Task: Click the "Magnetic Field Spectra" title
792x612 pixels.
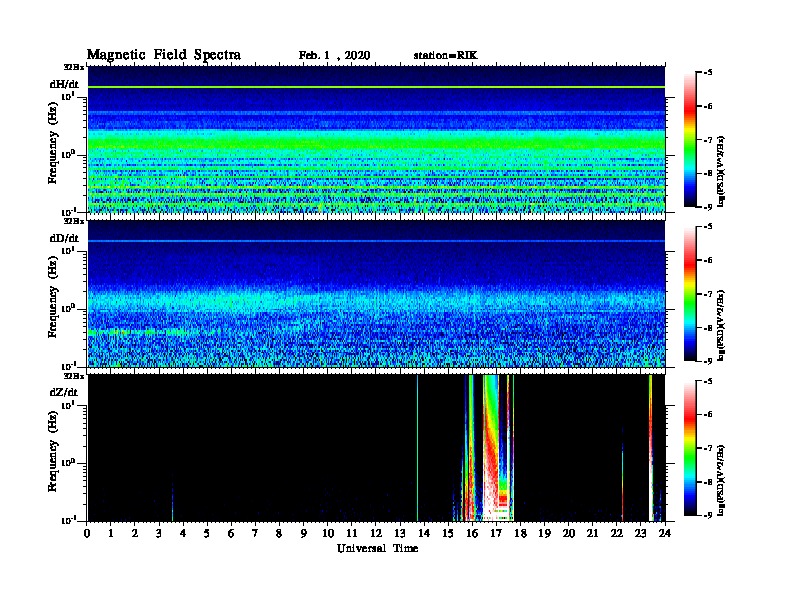Action: (x=164, y=55)
